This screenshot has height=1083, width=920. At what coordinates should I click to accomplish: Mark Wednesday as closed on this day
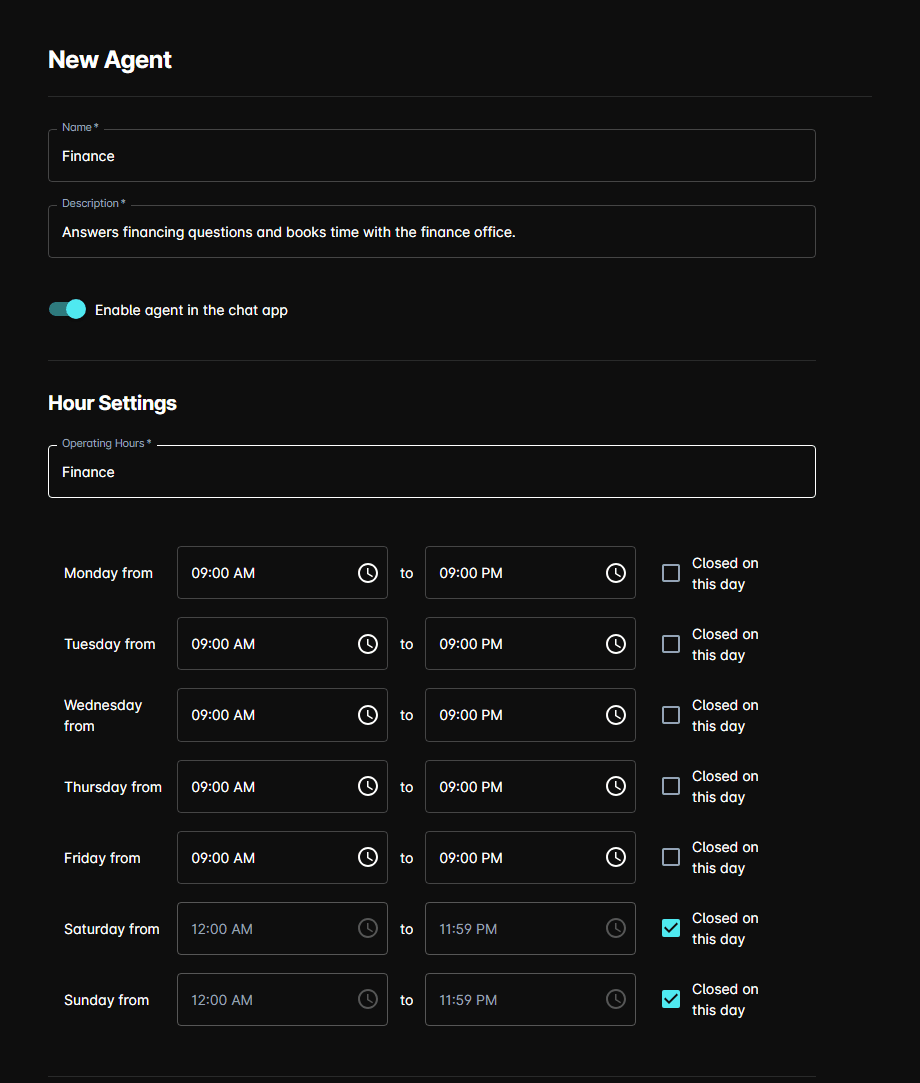pos(671,716)
